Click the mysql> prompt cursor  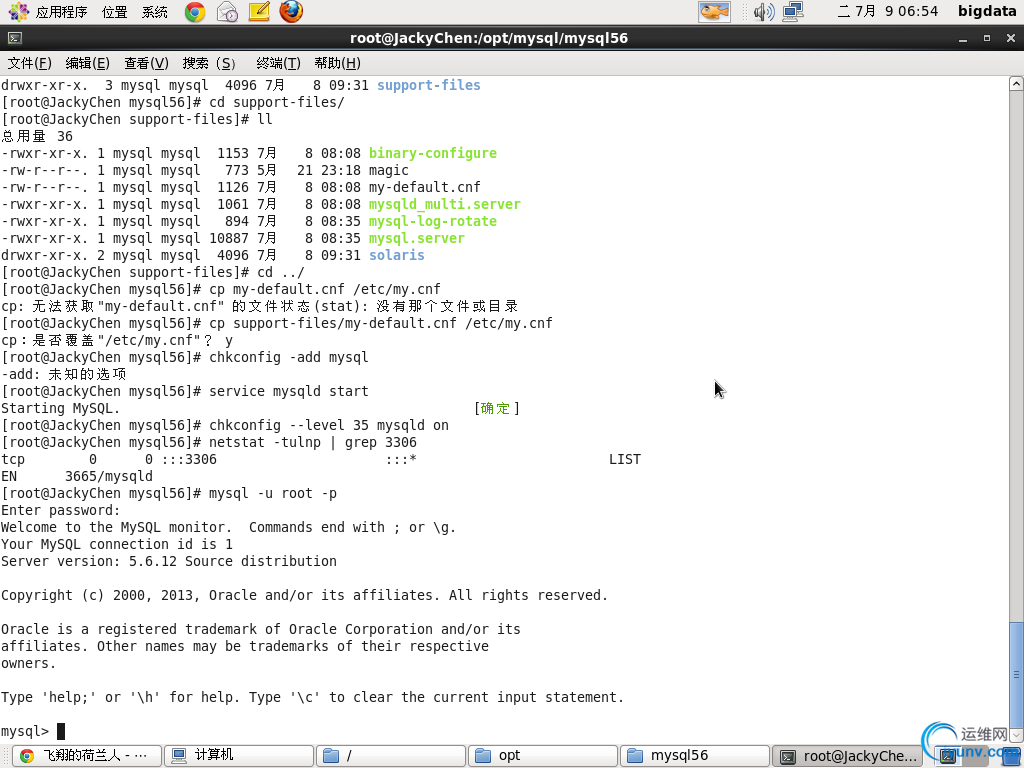coord(61,731)
